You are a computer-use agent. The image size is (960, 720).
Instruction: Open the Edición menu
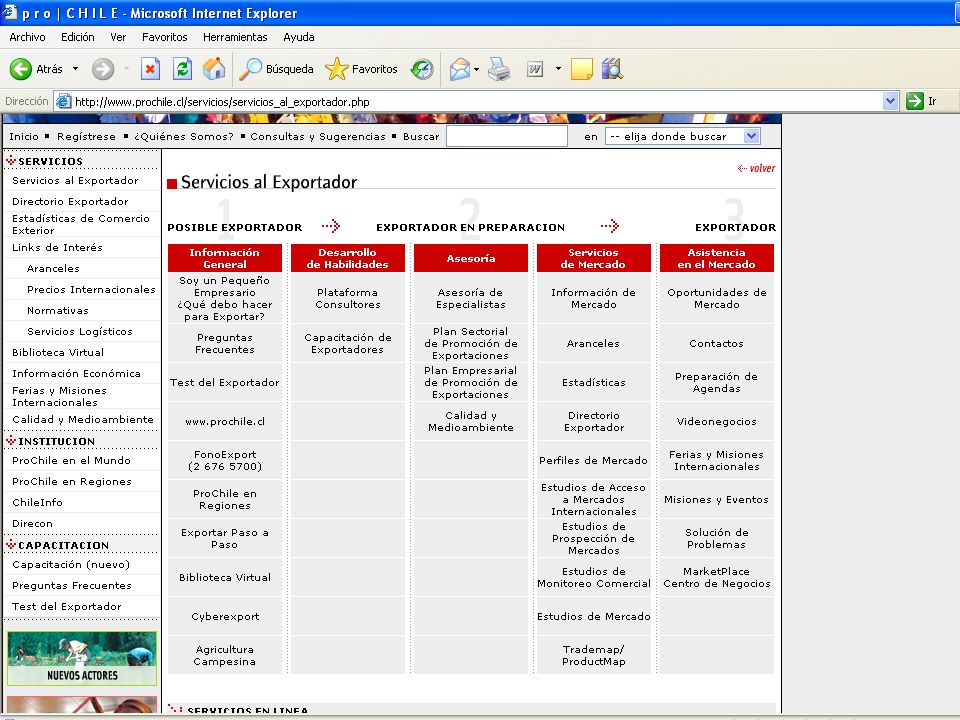[x=78, y=37]
